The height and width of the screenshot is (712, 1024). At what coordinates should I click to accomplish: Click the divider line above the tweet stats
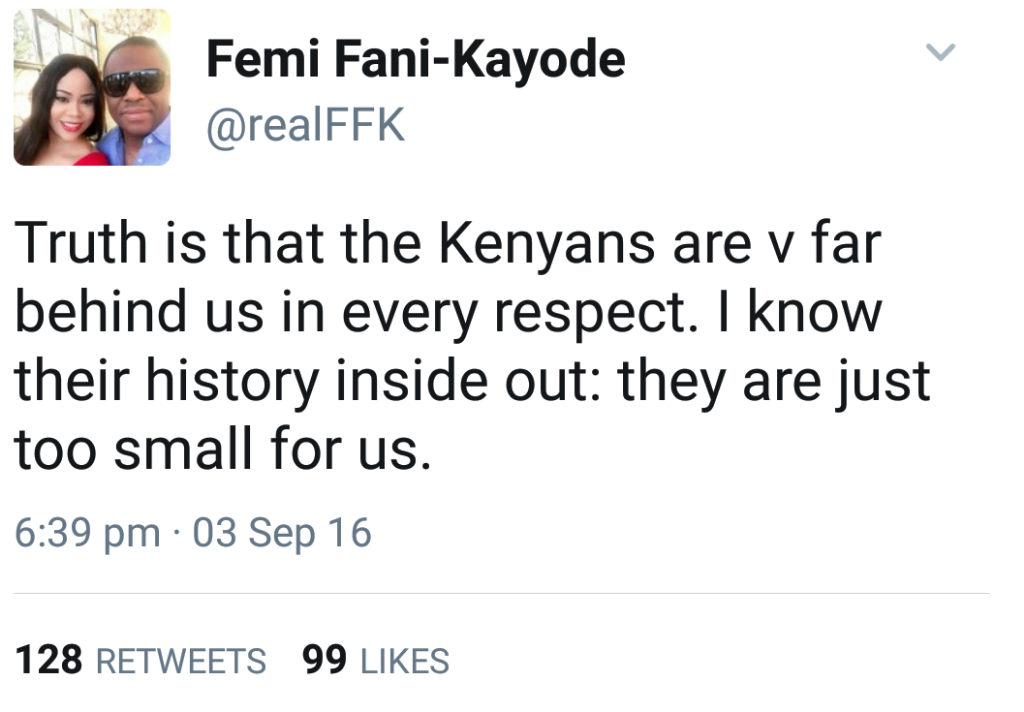502,593
